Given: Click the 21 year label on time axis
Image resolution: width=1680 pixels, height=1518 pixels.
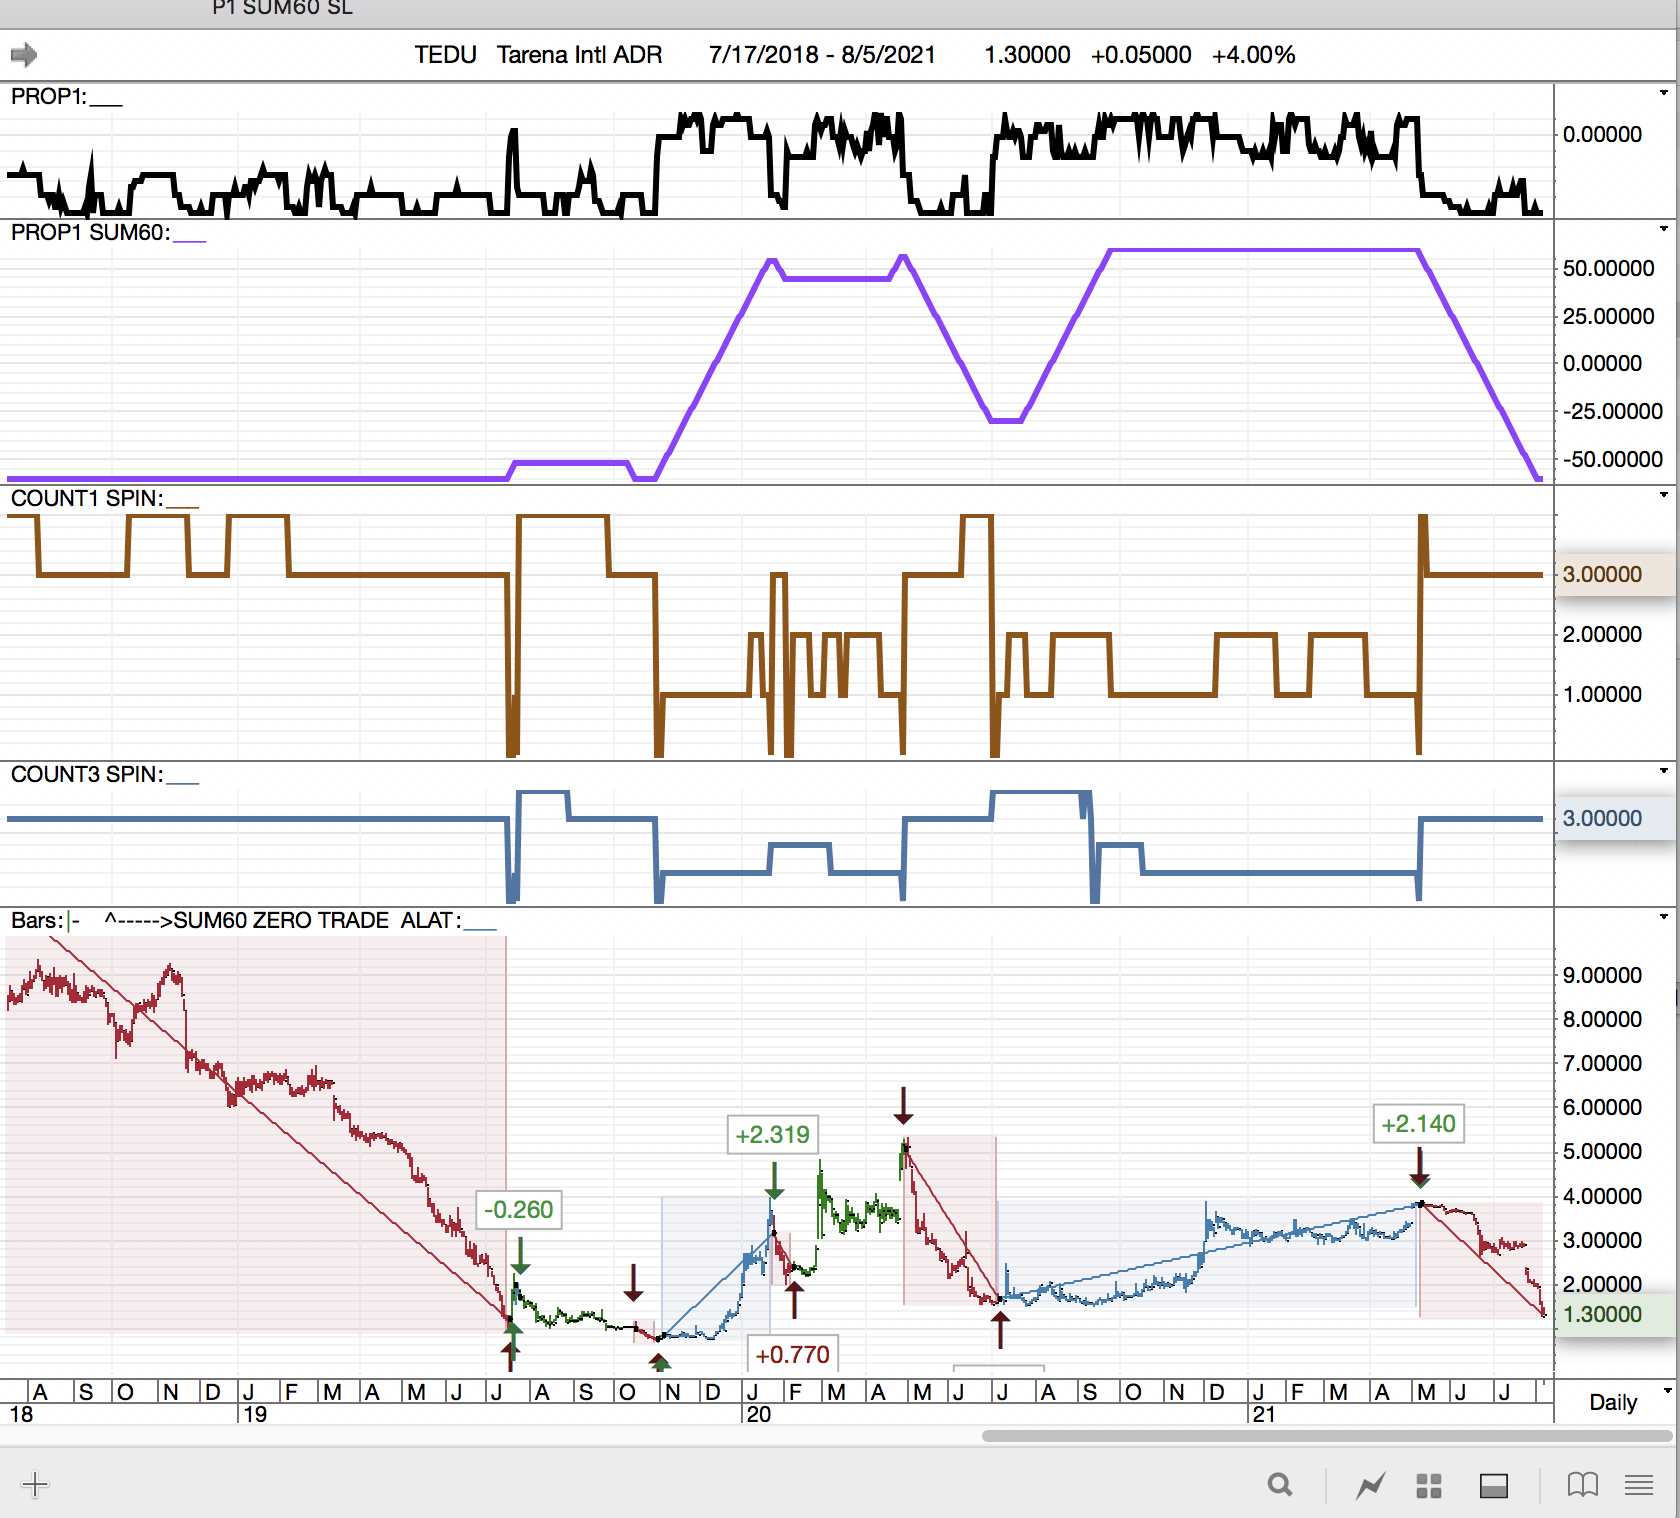Looking at the screenshot, I should pos(1264,1414).
